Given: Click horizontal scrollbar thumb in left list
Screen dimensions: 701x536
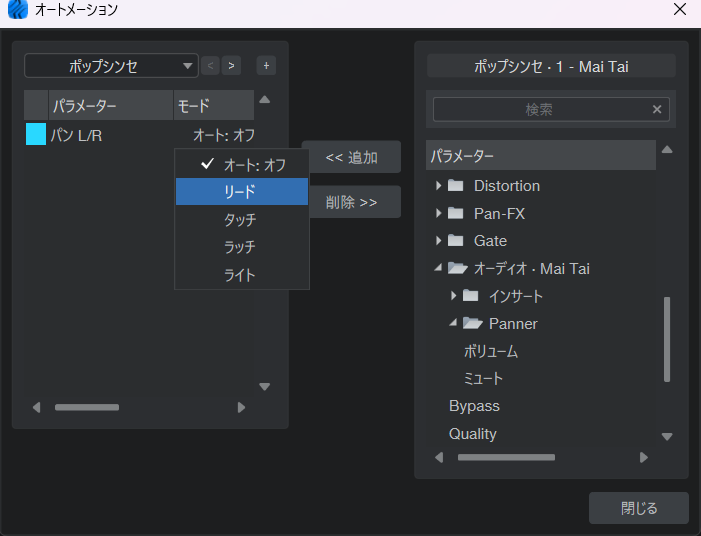Looking at the screenshot, I should pos(87,407).
